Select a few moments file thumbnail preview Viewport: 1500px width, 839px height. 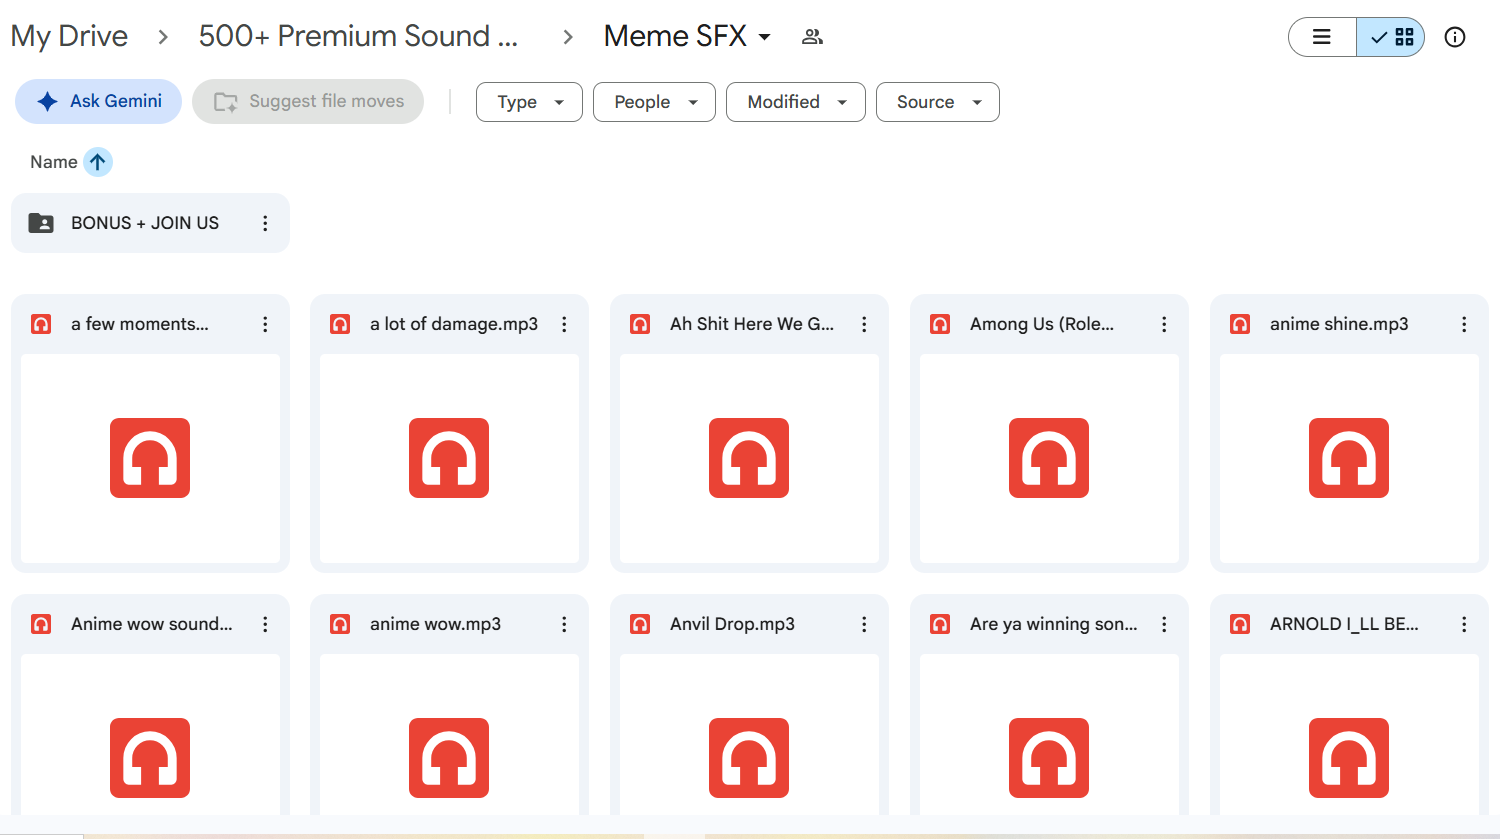(150, 458)
